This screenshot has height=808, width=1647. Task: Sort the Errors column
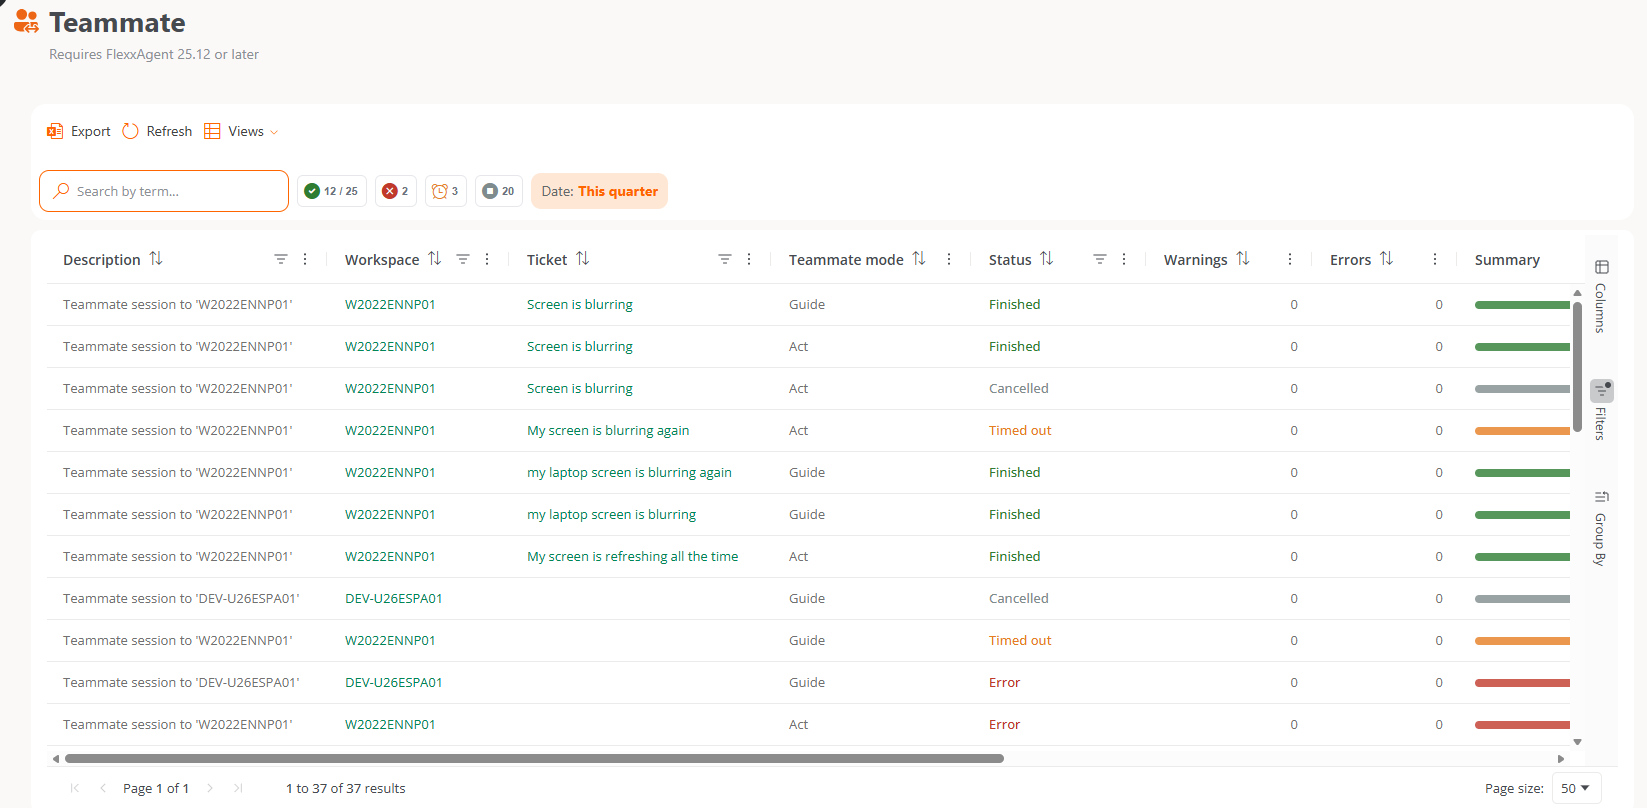(x=1386, y=259)
